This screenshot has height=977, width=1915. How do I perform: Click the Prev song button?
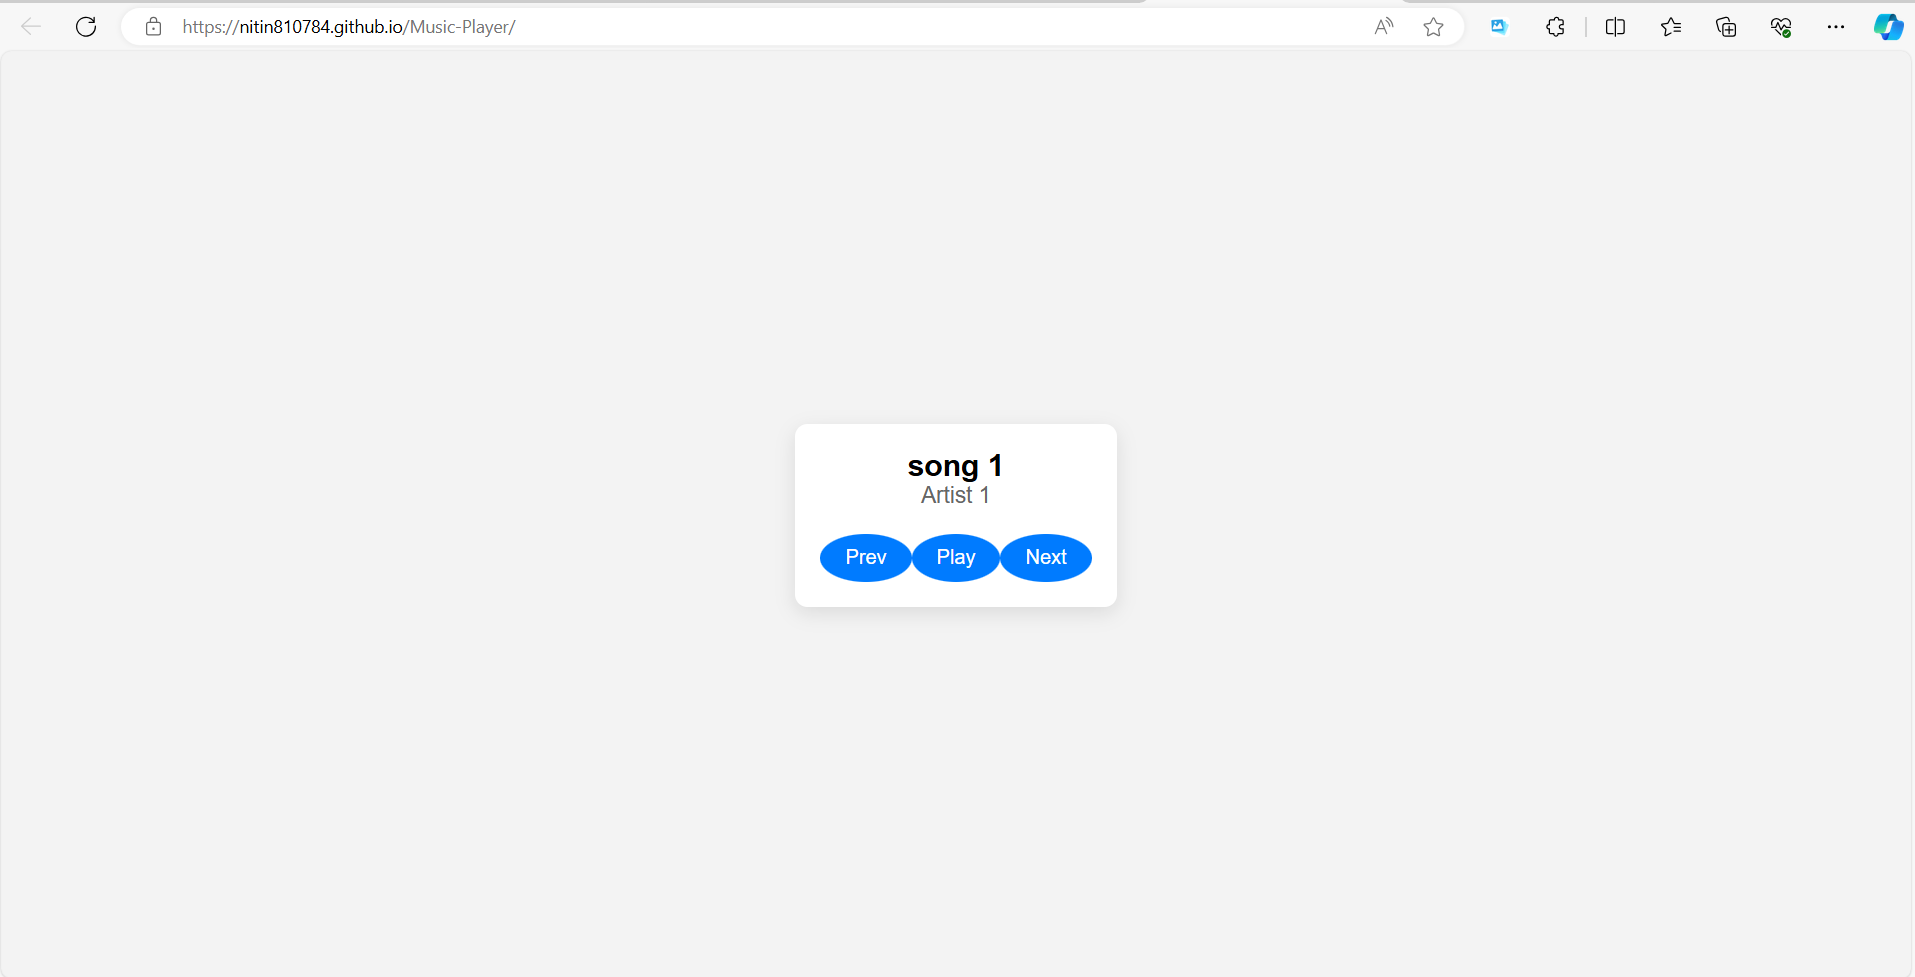865,557
